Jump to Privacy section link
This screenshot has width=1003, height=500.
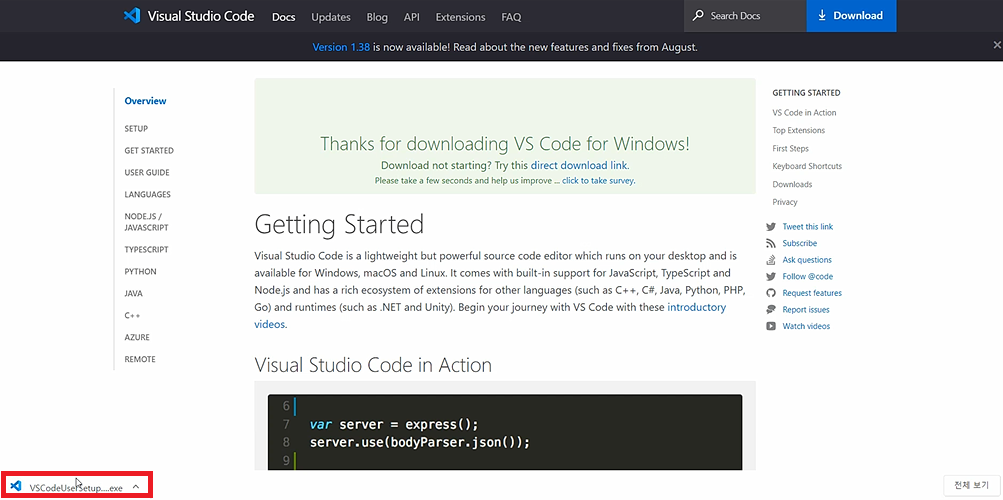point(785,202)
